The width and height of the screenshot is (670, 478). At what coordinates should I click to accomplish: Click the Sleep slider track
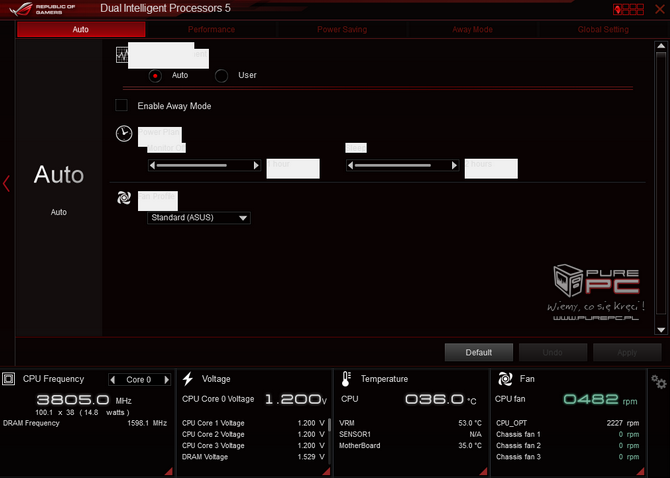tap(402, 165)
